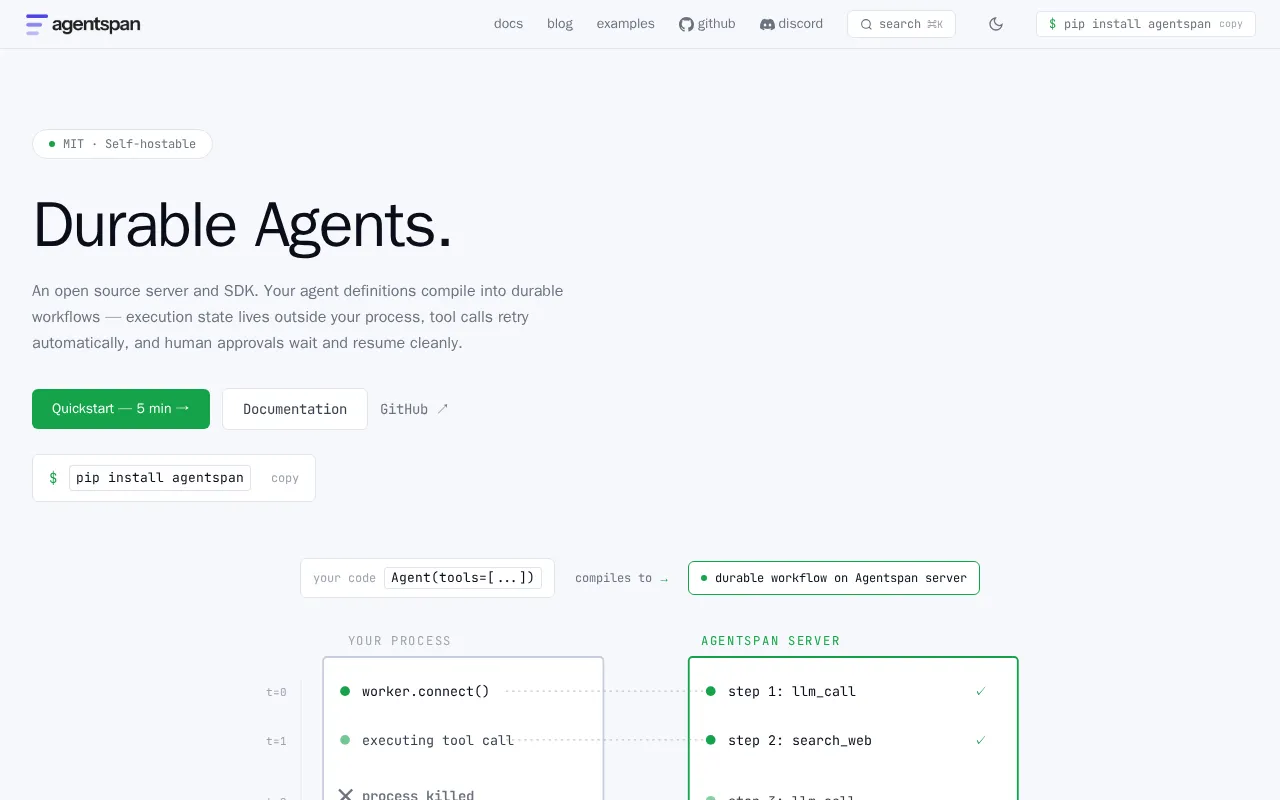Open the github link in header
This screenshot has width=1280, height=800.
pyautogui.click(x=707, y=24)
